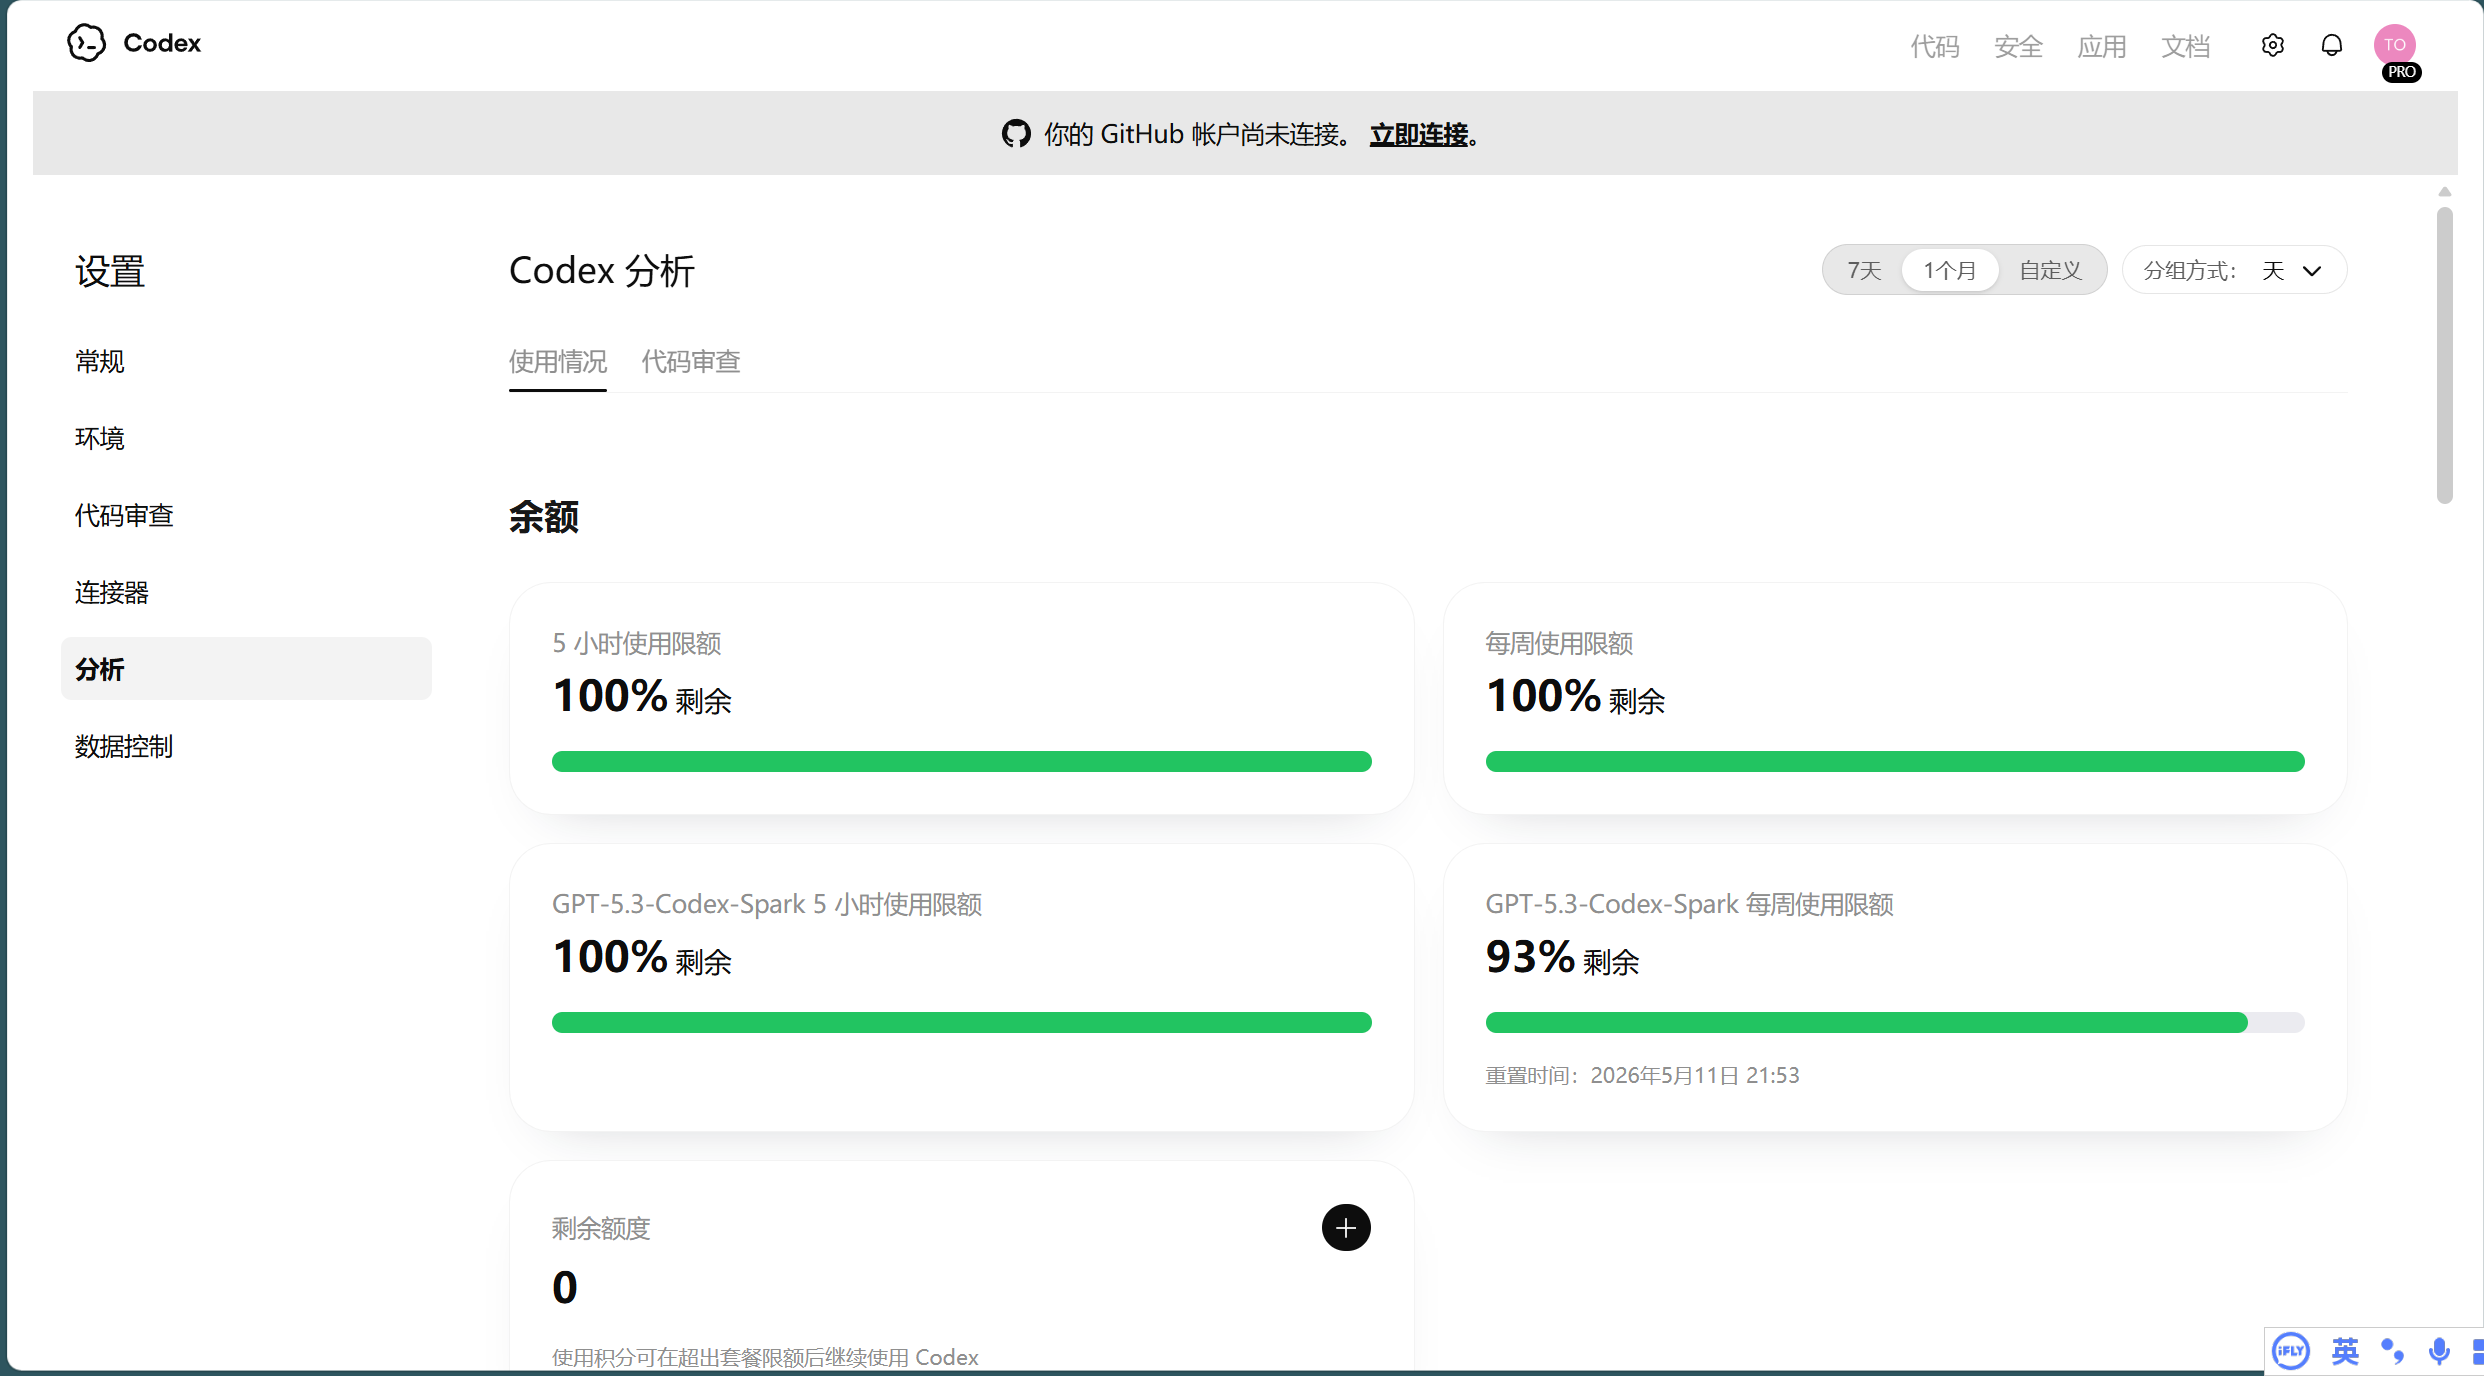Click the 93% 剩余 value

tap(1562, 957)
